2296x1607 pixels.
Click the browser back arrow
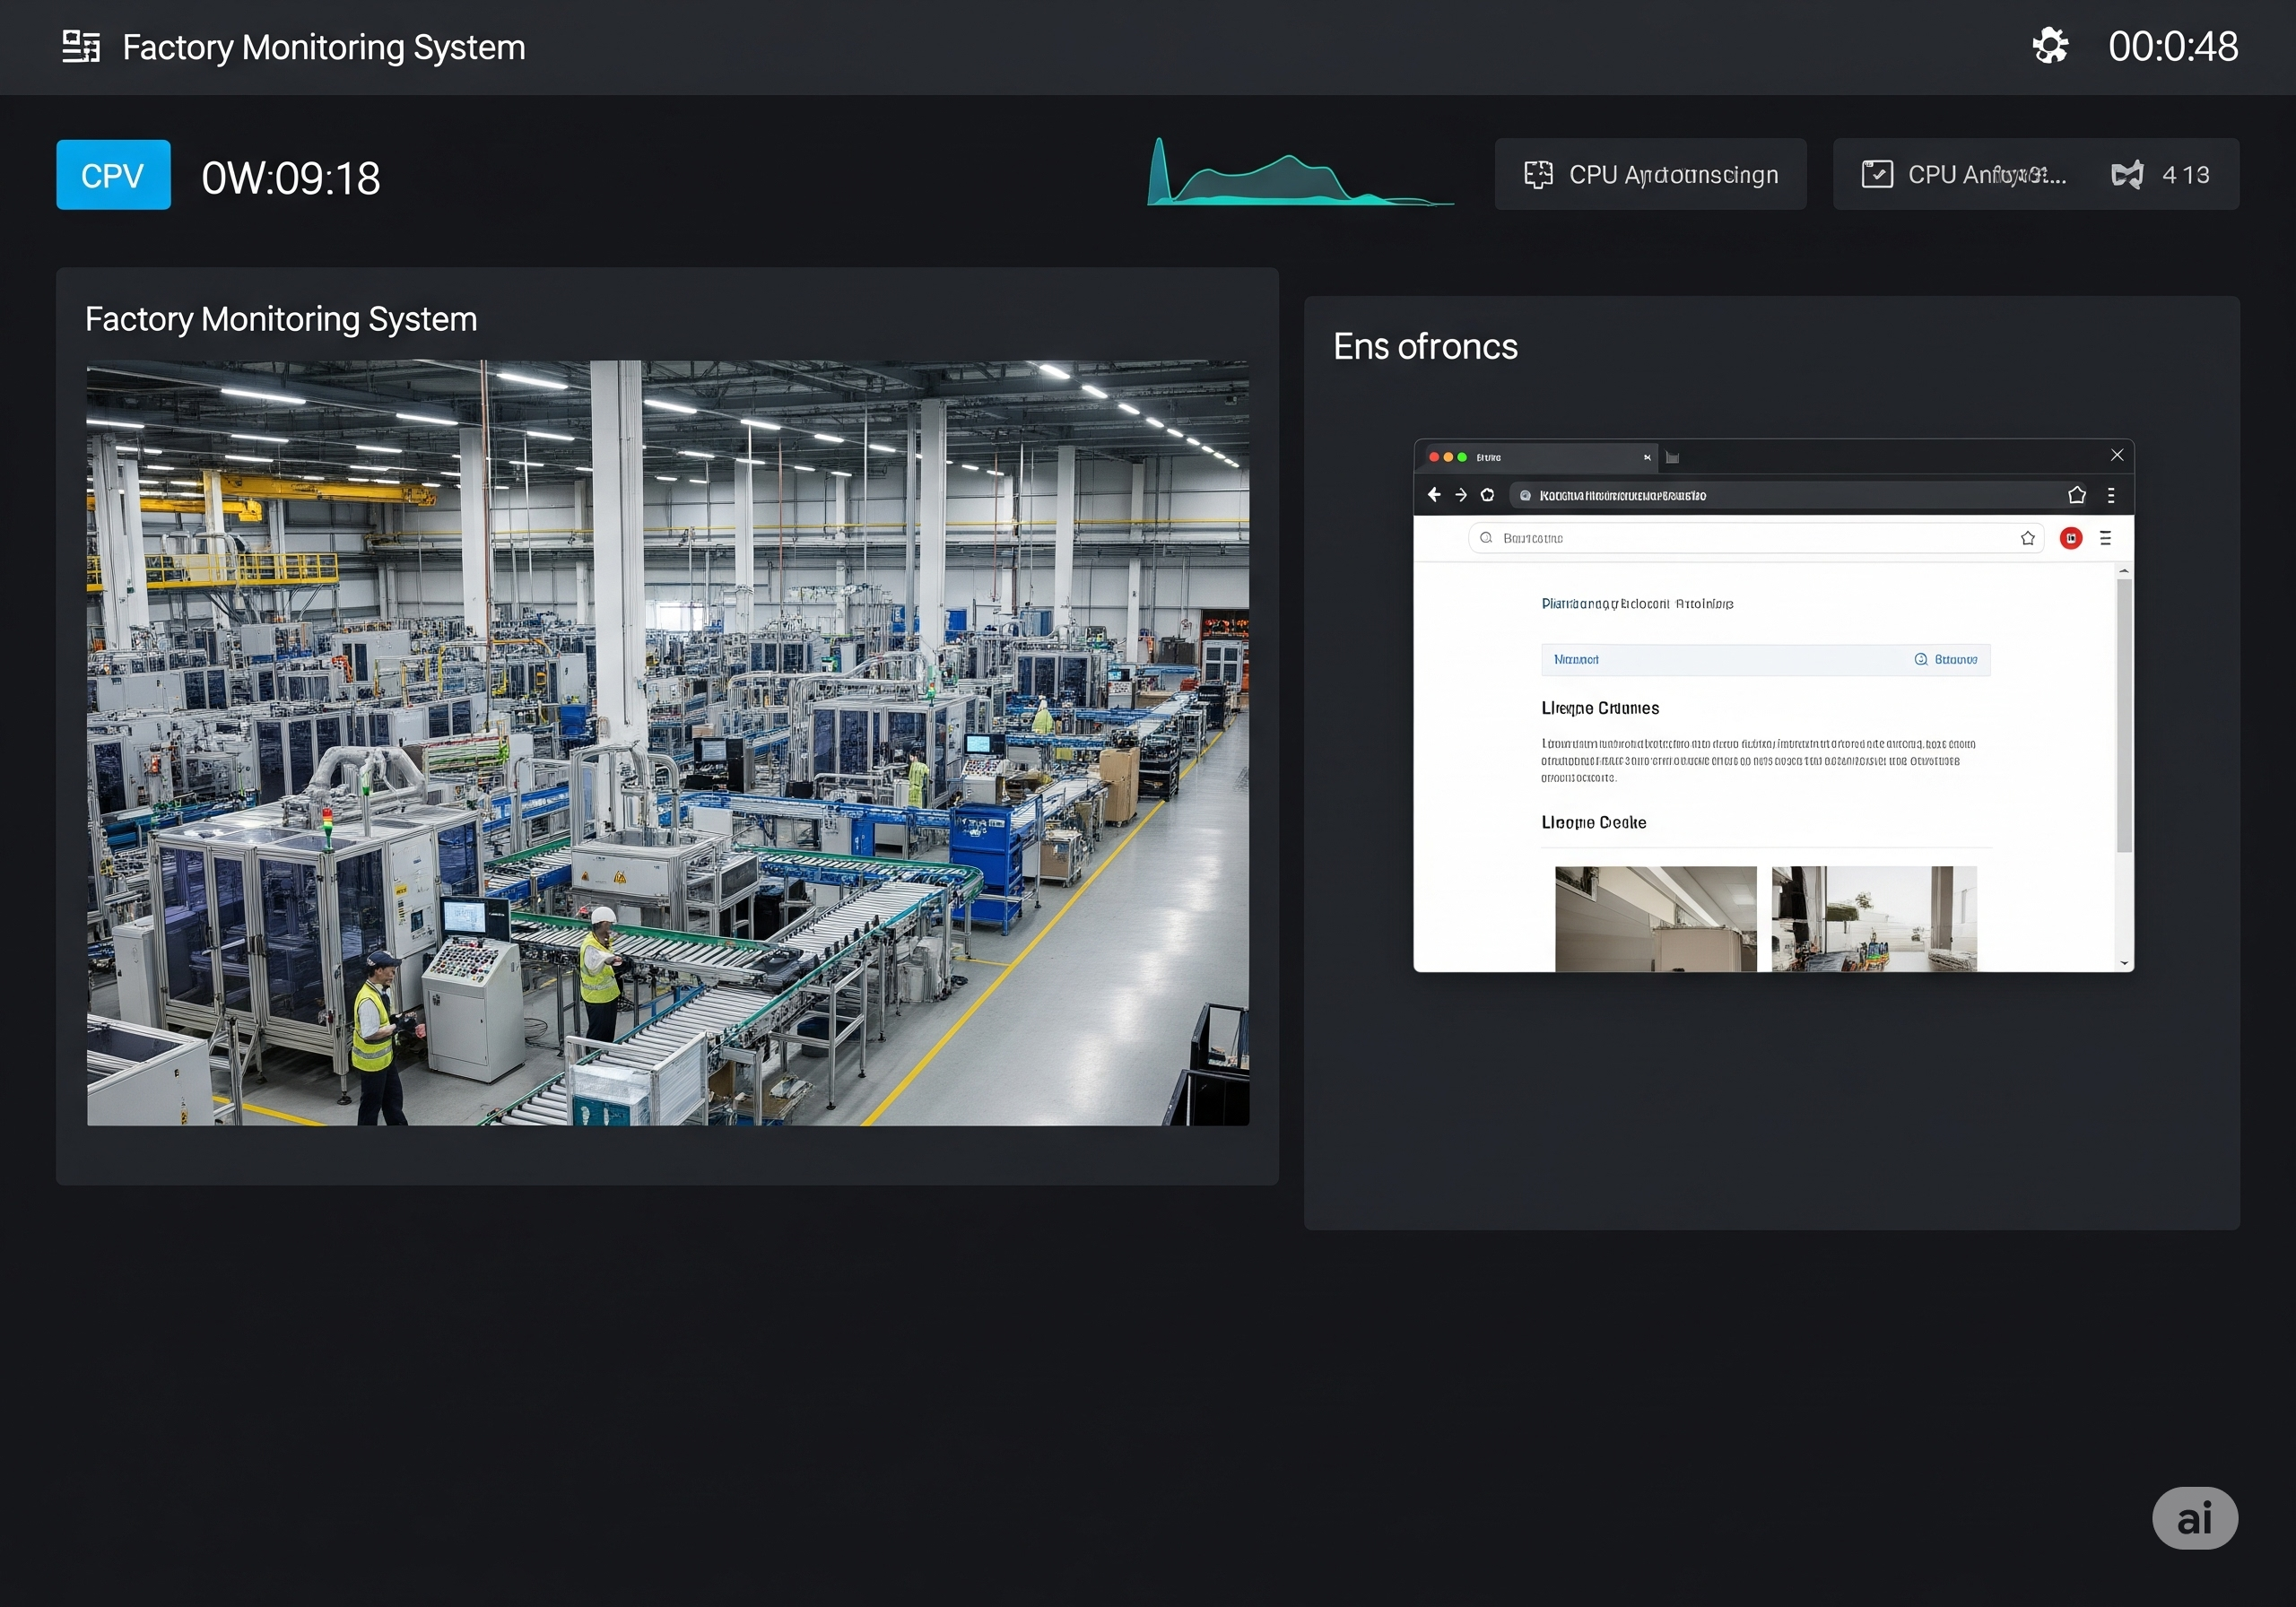coord(1435,495)
